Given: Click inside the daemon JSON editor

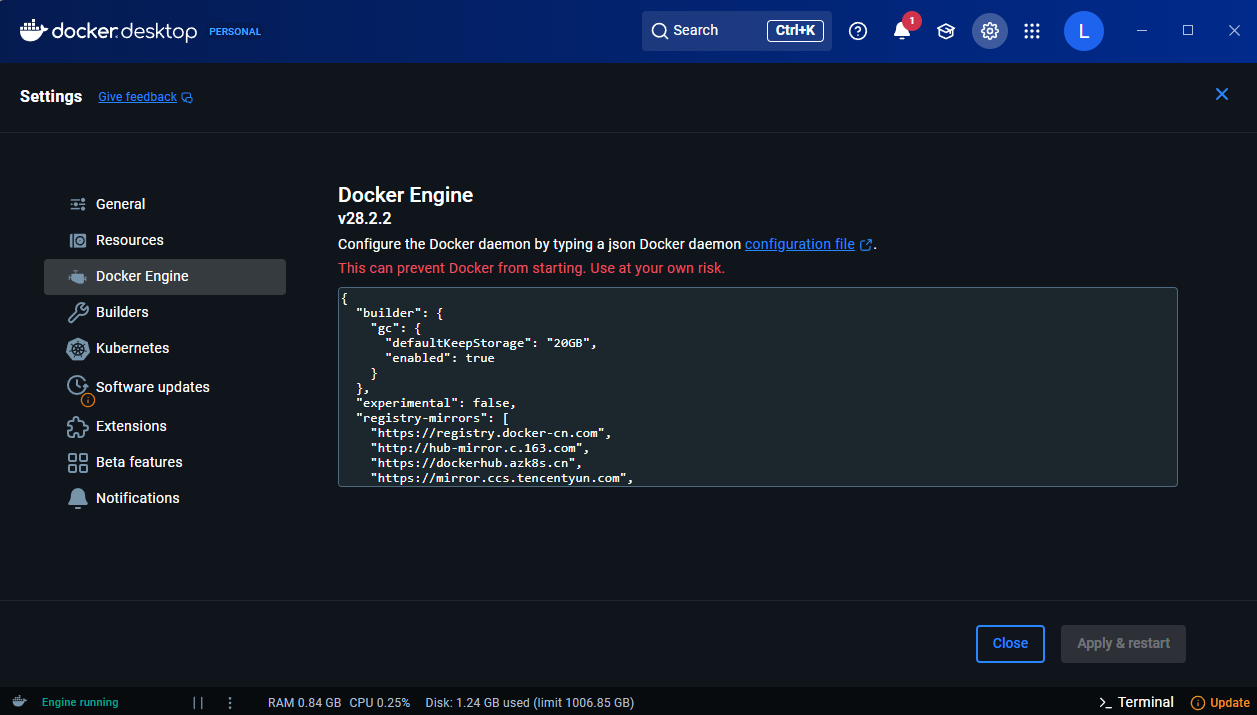Looking at the screenshot, I should 757,387.
